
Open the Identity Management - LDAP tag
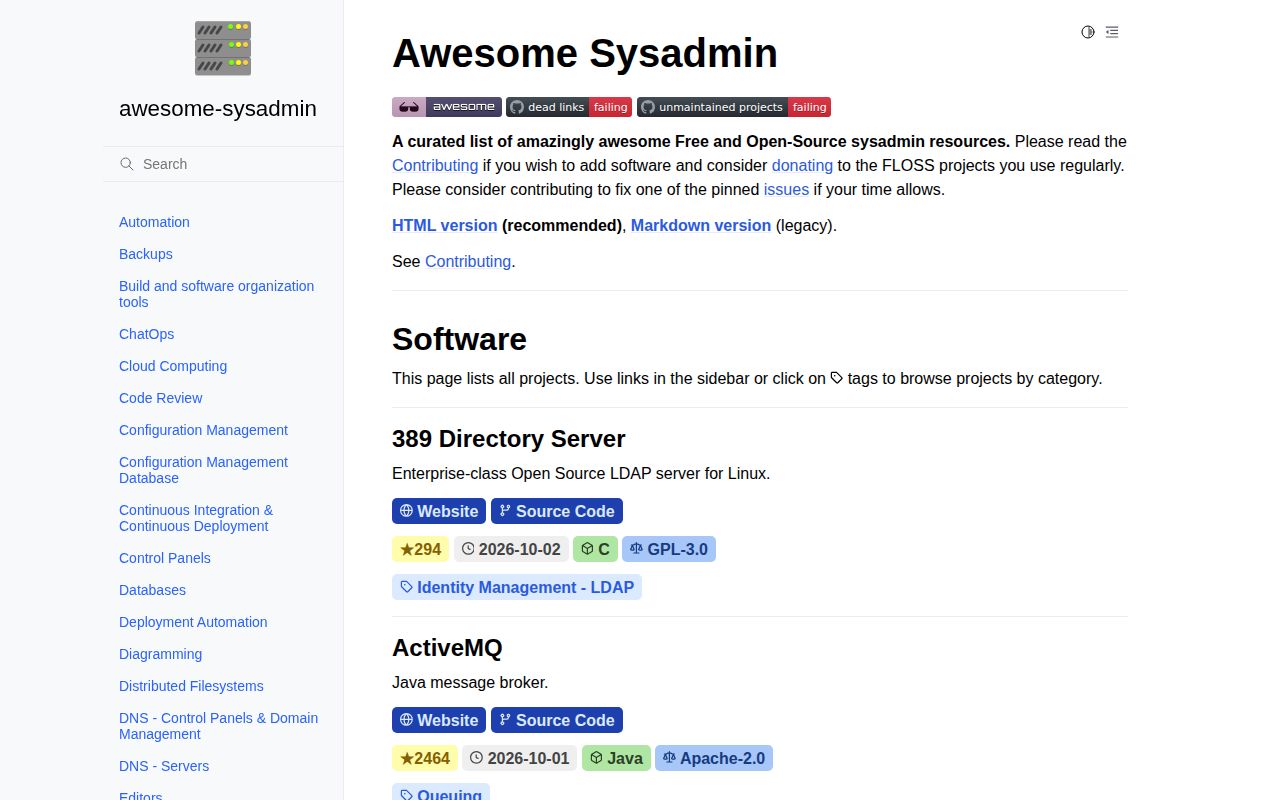pos(517,587)
